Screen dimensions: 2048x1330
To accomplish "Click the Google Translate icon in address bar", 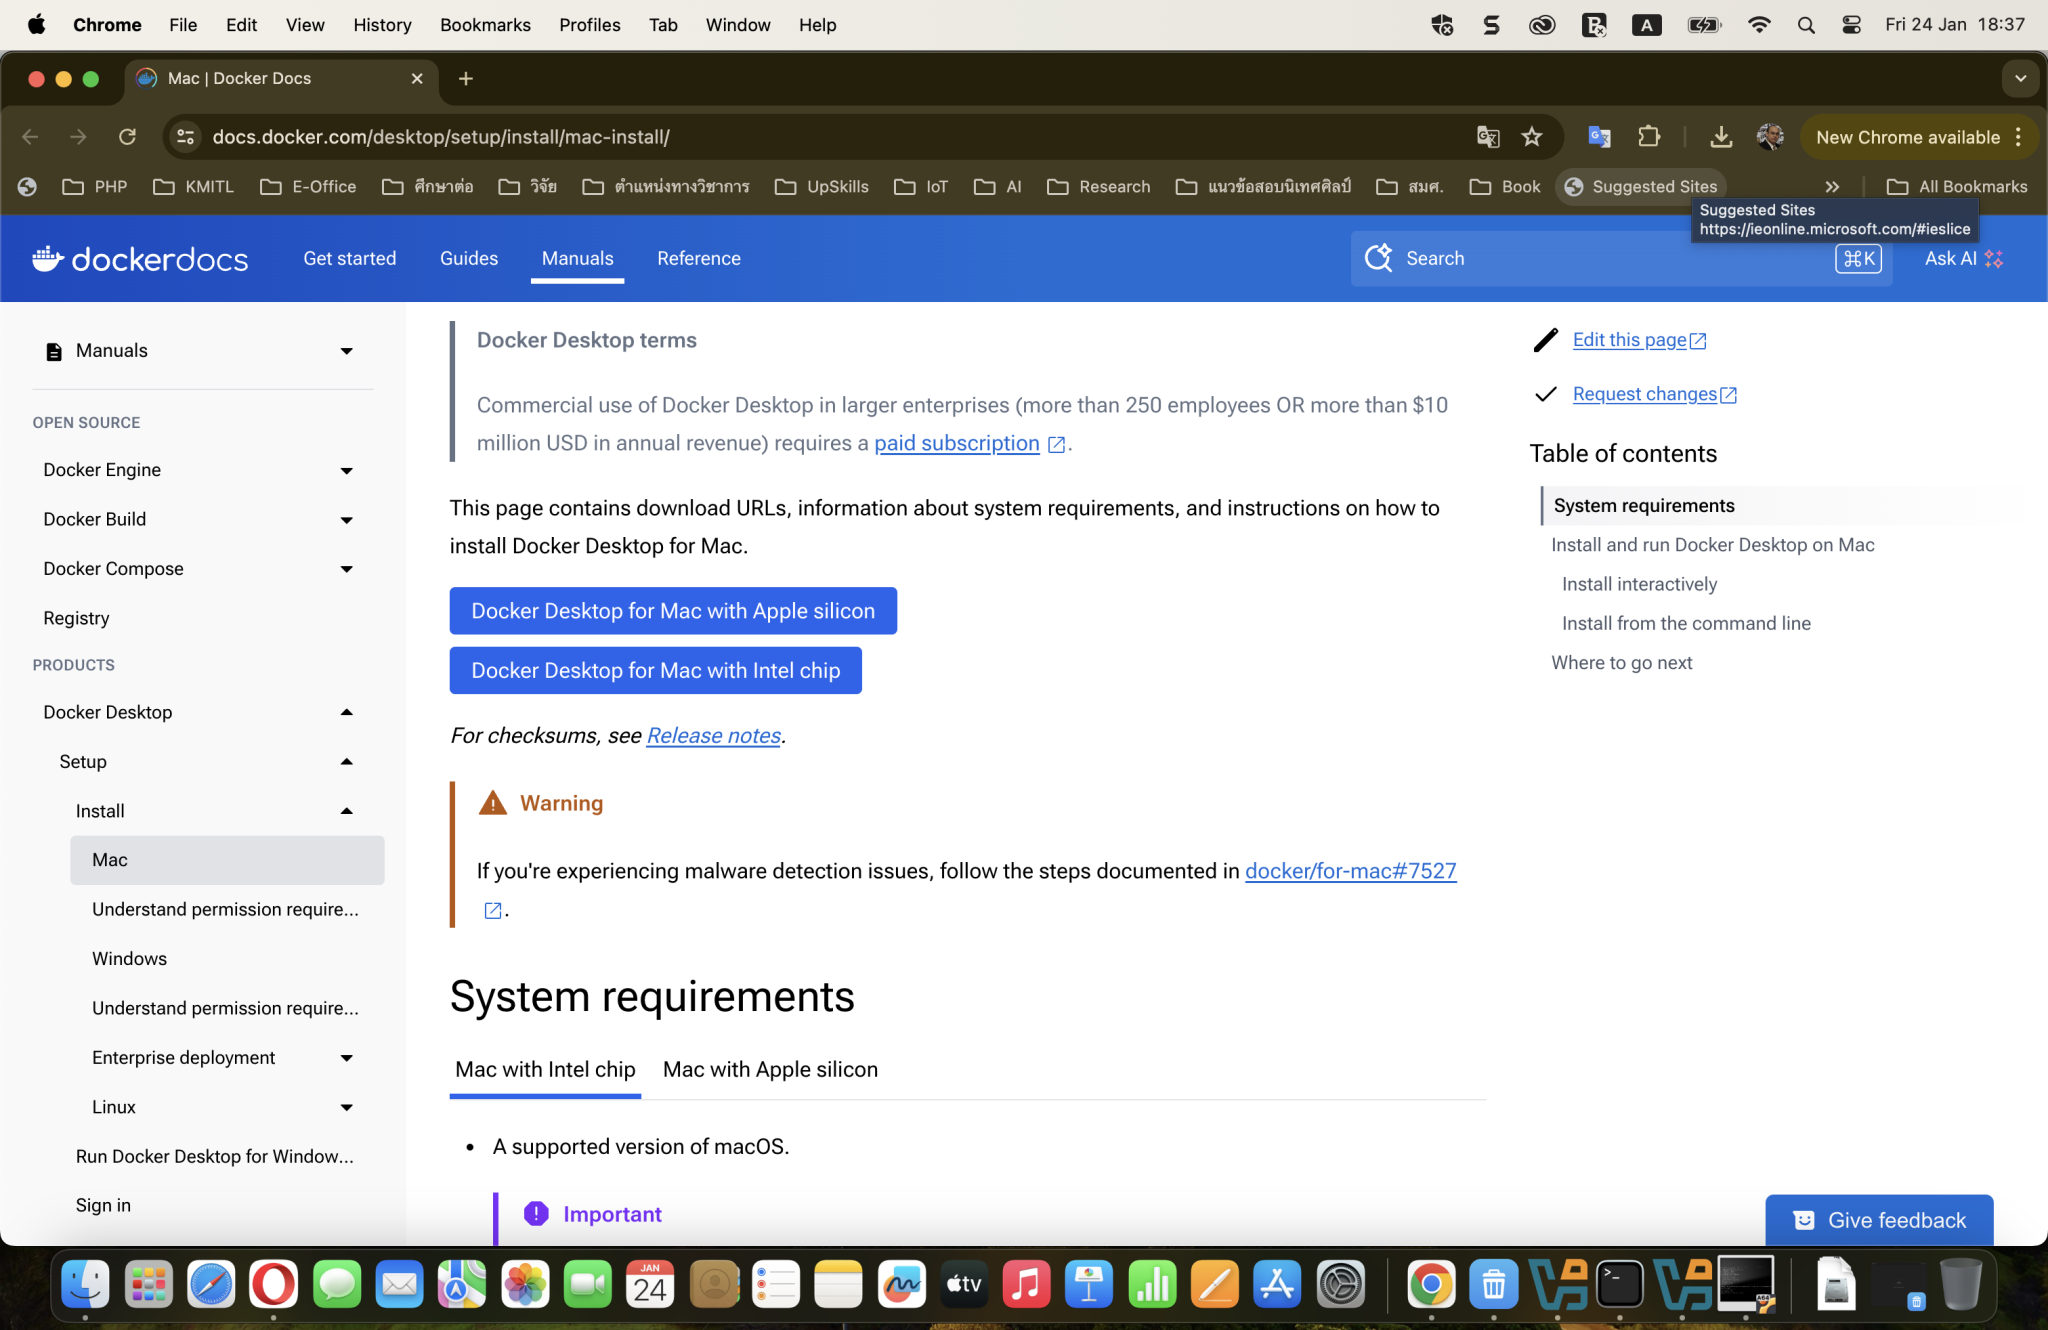I will [x=1488, y=137].
